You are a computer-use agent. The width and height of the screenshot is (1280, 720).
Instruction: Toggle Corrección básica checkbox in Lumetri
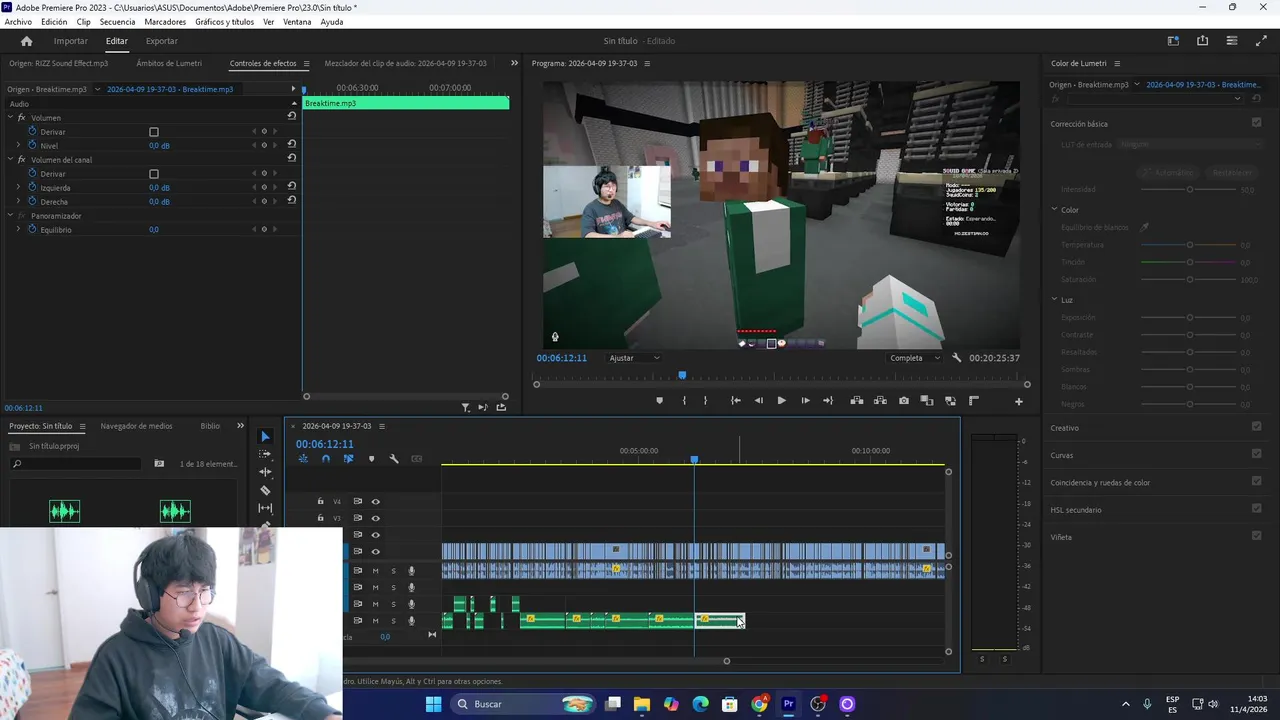[1256, 123]
